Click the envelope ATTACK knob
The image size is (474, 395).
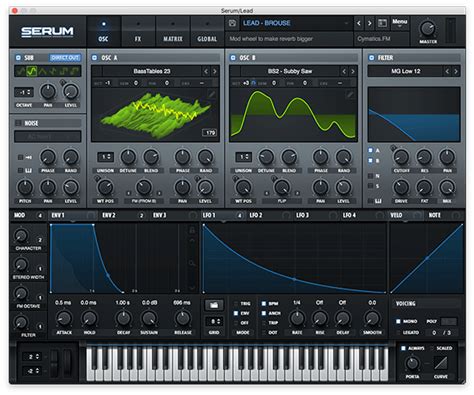64,318
